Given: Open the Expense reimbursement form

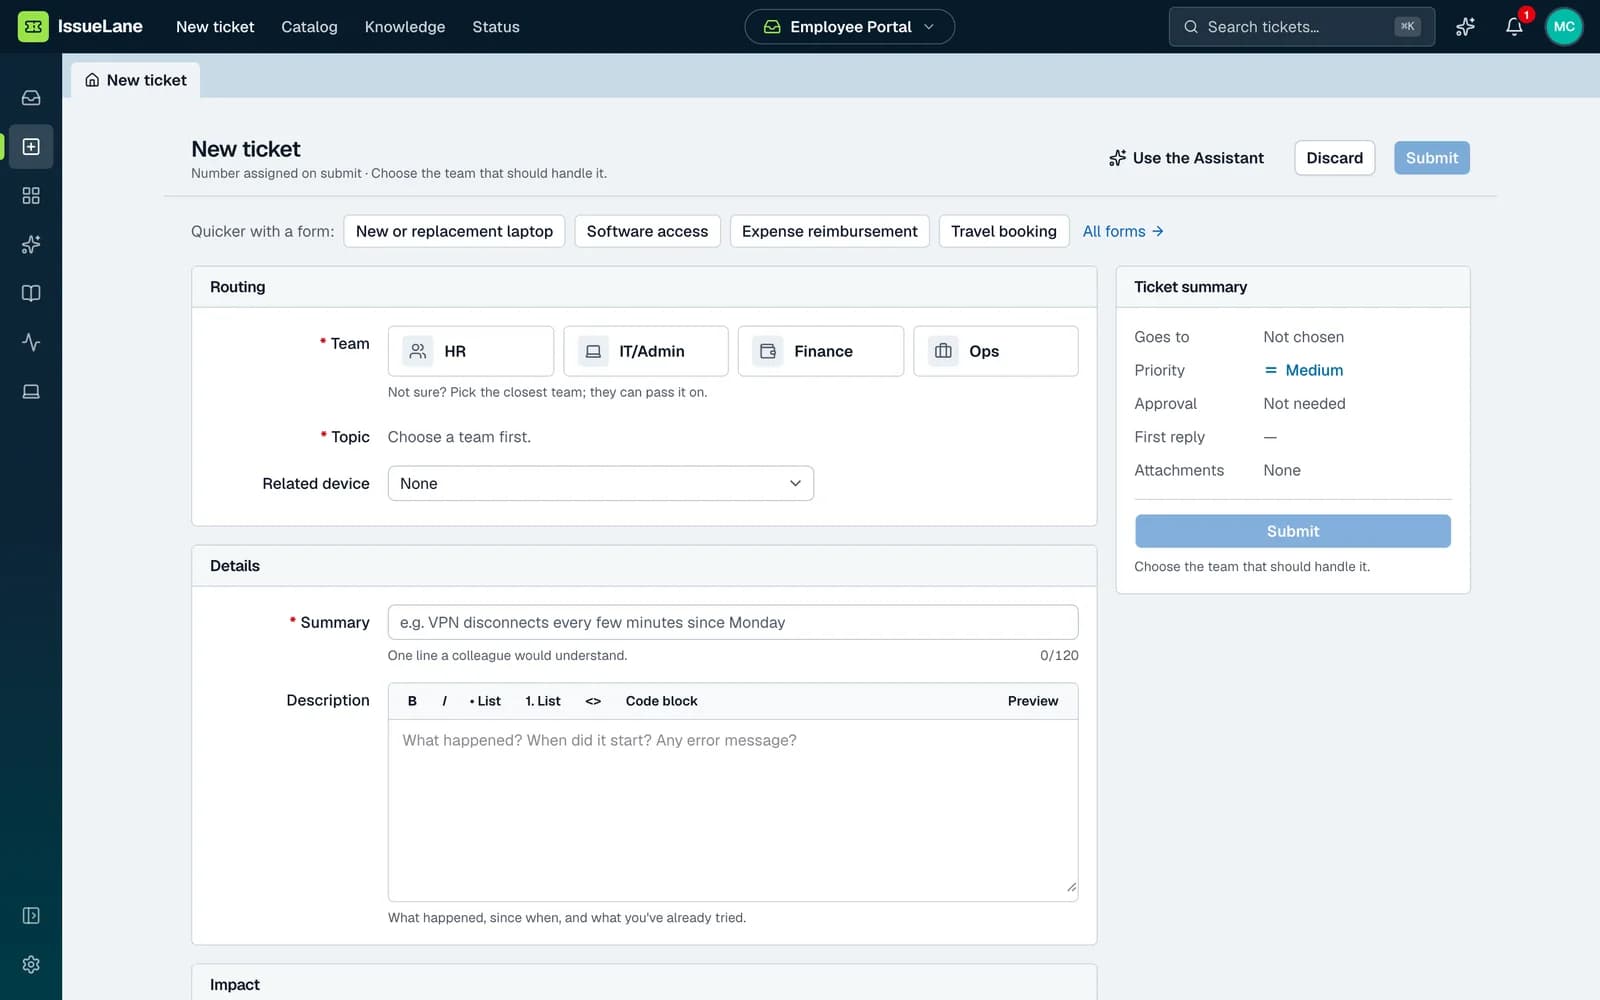Looking at the screenshot, I should tap(829, 231).
